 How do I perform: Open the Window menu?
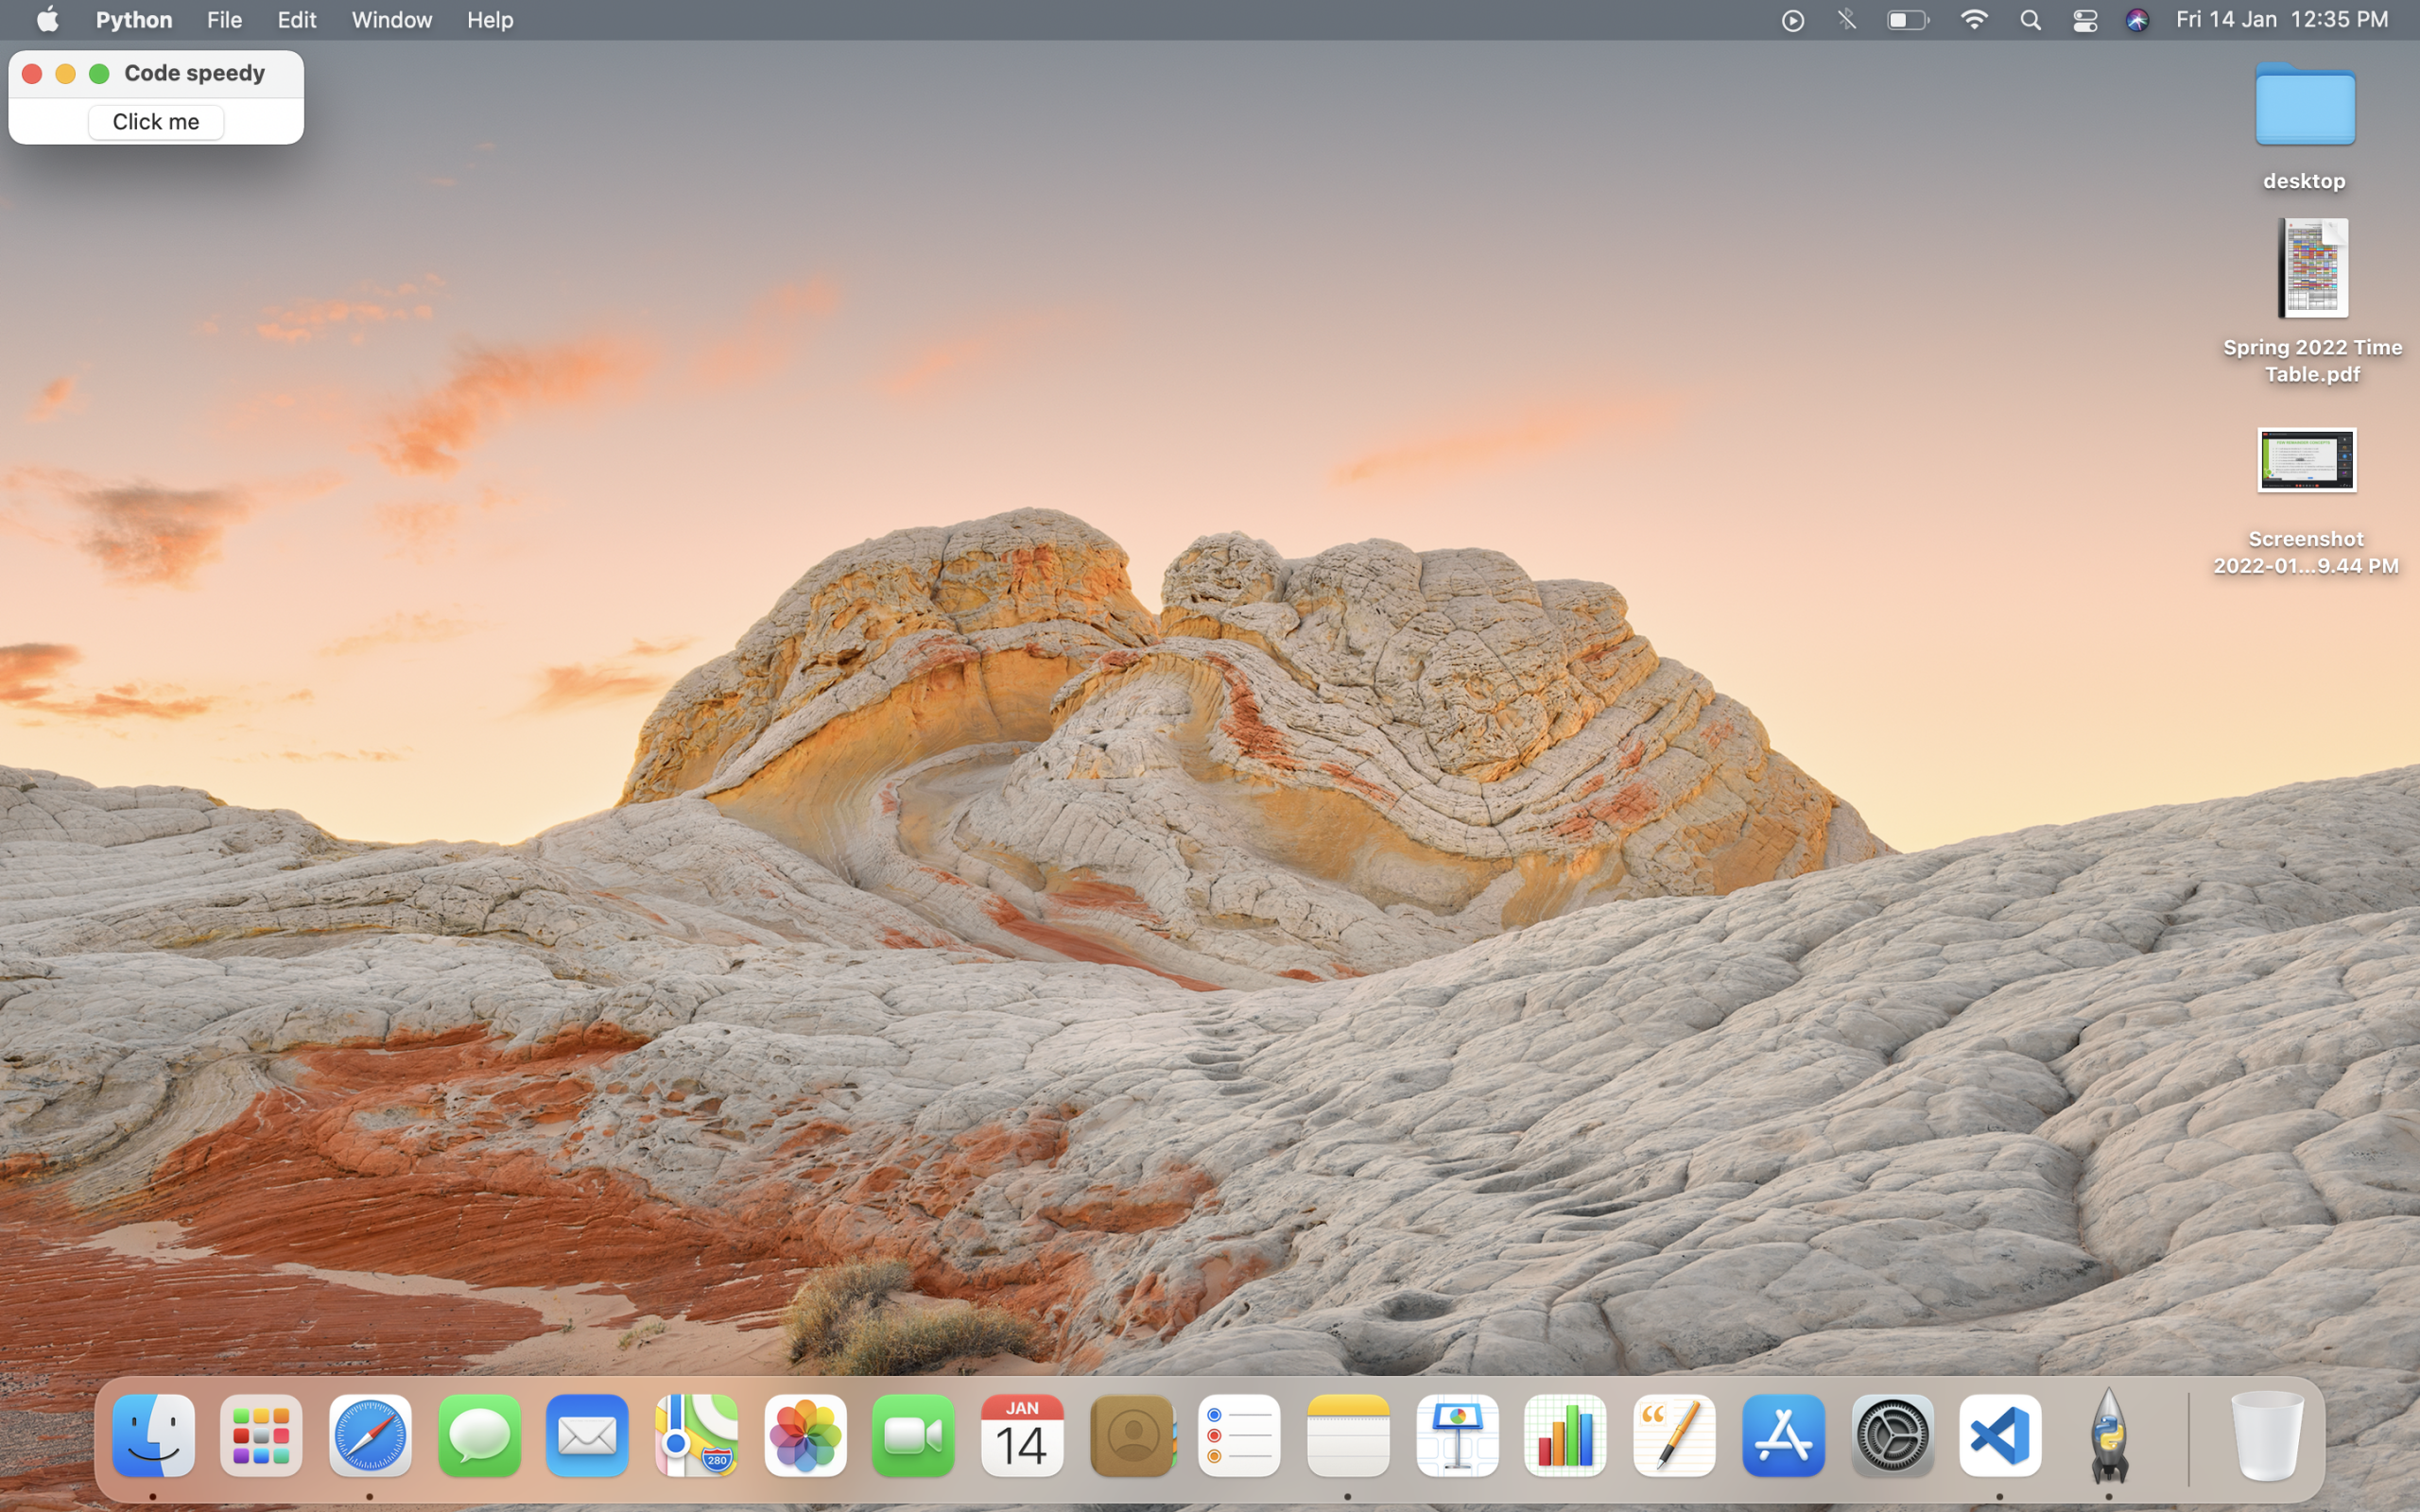[391, 20]
